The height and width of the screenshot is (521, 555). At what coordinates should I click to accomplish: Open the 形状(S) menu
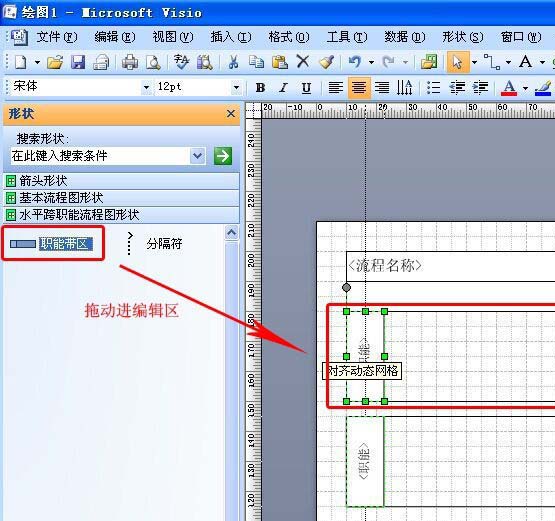[463, 37]
